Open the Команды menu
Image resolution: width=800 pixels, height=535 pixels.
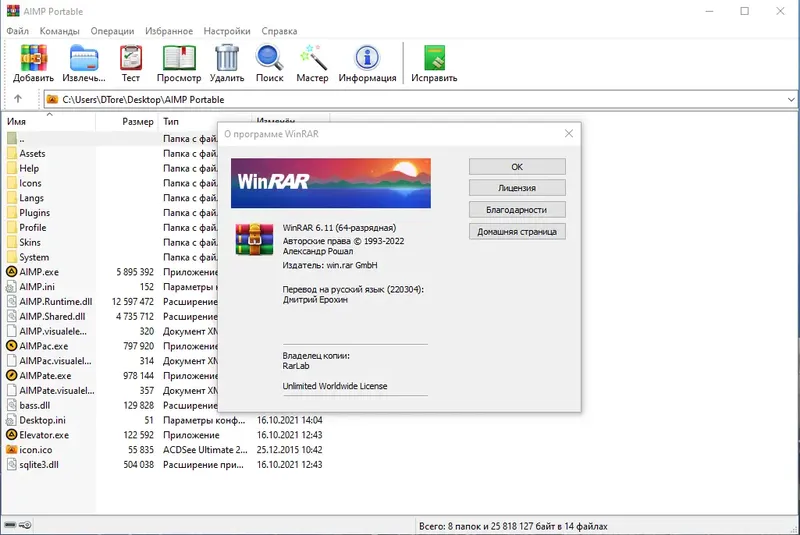point(60,31)
